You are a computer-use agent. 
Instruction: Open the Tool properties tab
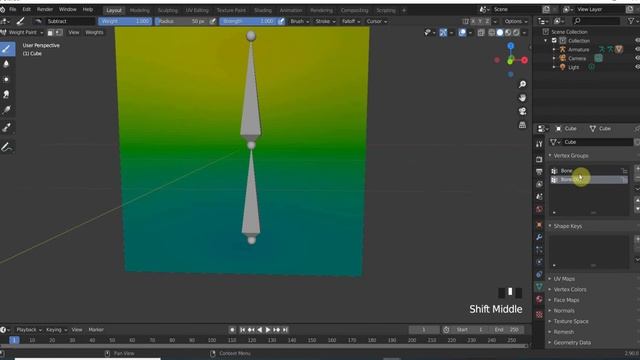539,144
